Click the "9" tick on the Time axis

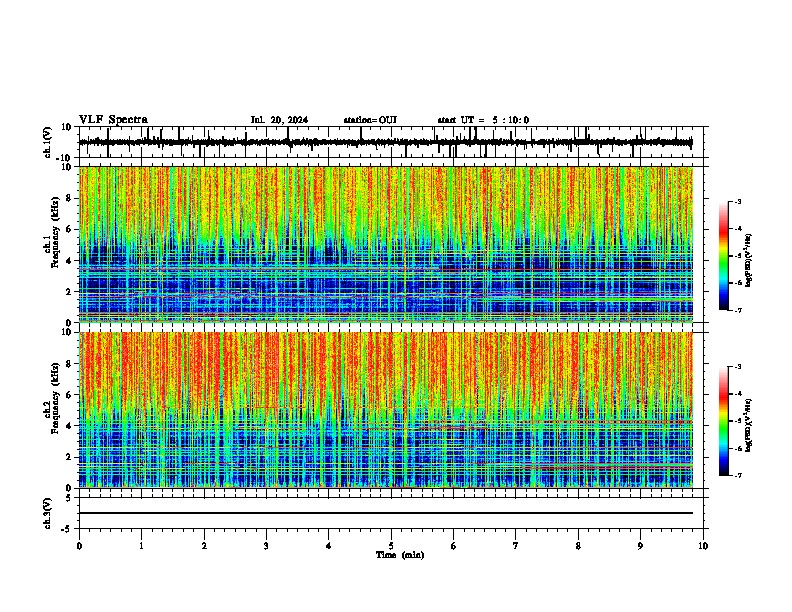(x=640, y=546)
